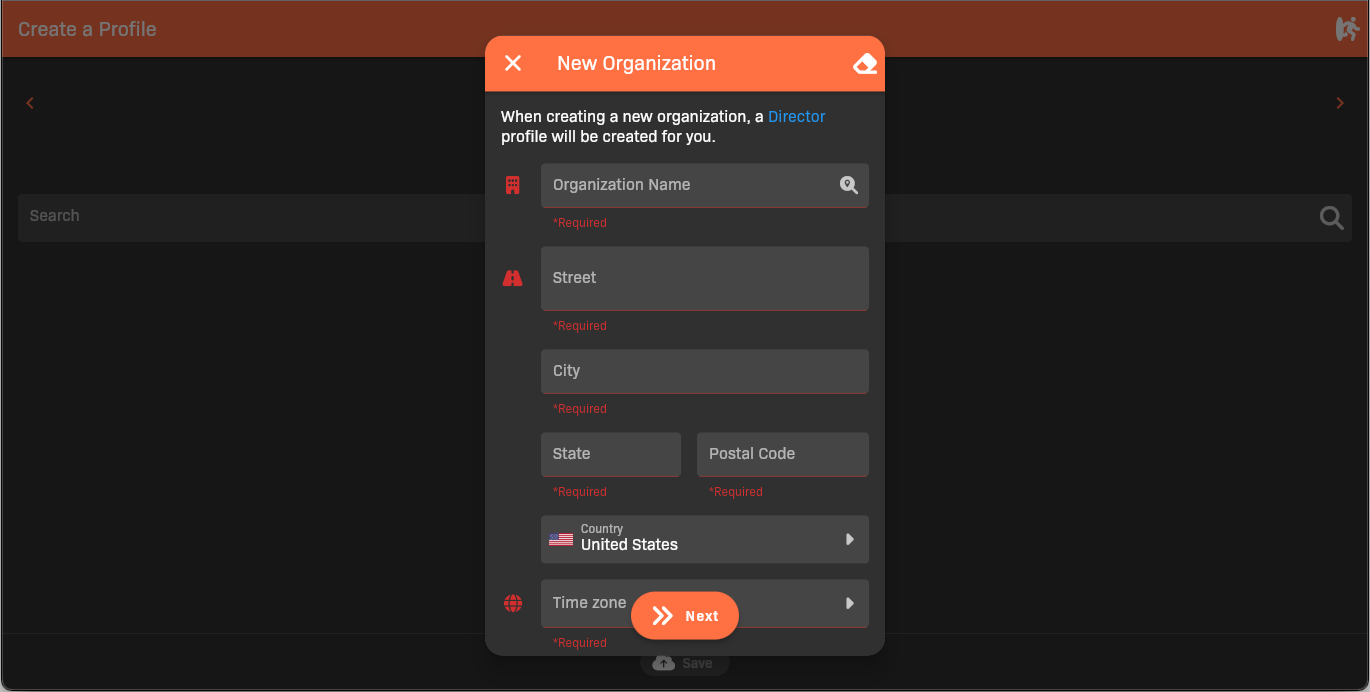This screenshot has height=692, width=1370.
Task: Go to next page with right chevron
Action: click(1340, 103)
